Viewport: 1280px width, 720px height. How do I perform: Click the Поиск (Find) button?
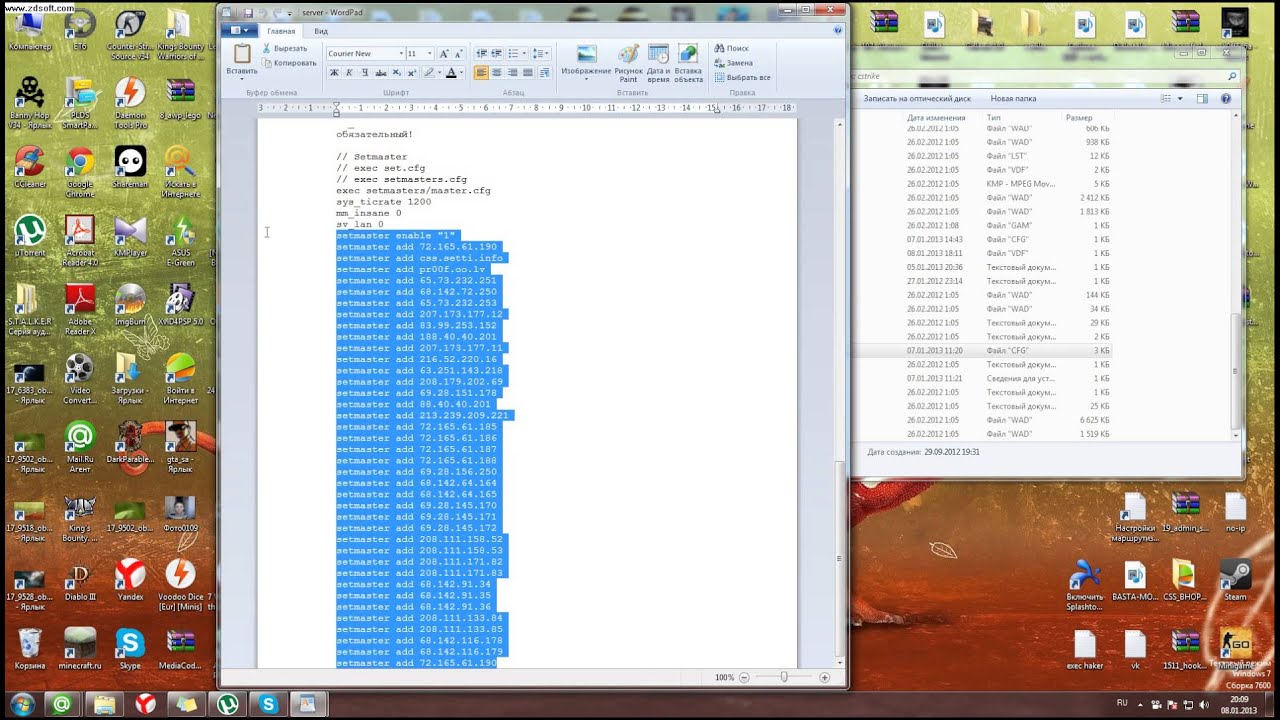[731, 48]
